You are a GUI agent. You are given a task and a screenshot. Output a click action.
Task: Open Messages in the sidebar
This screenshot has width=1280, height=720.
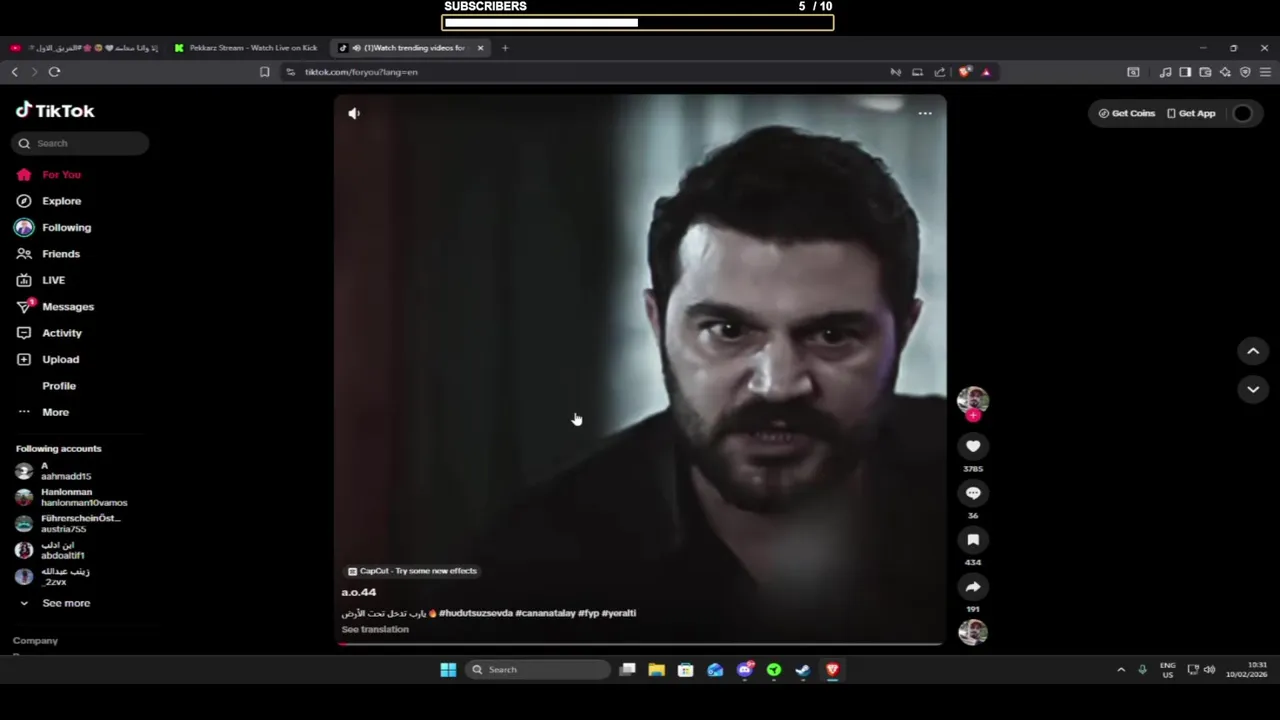click(x=55, y=307)
